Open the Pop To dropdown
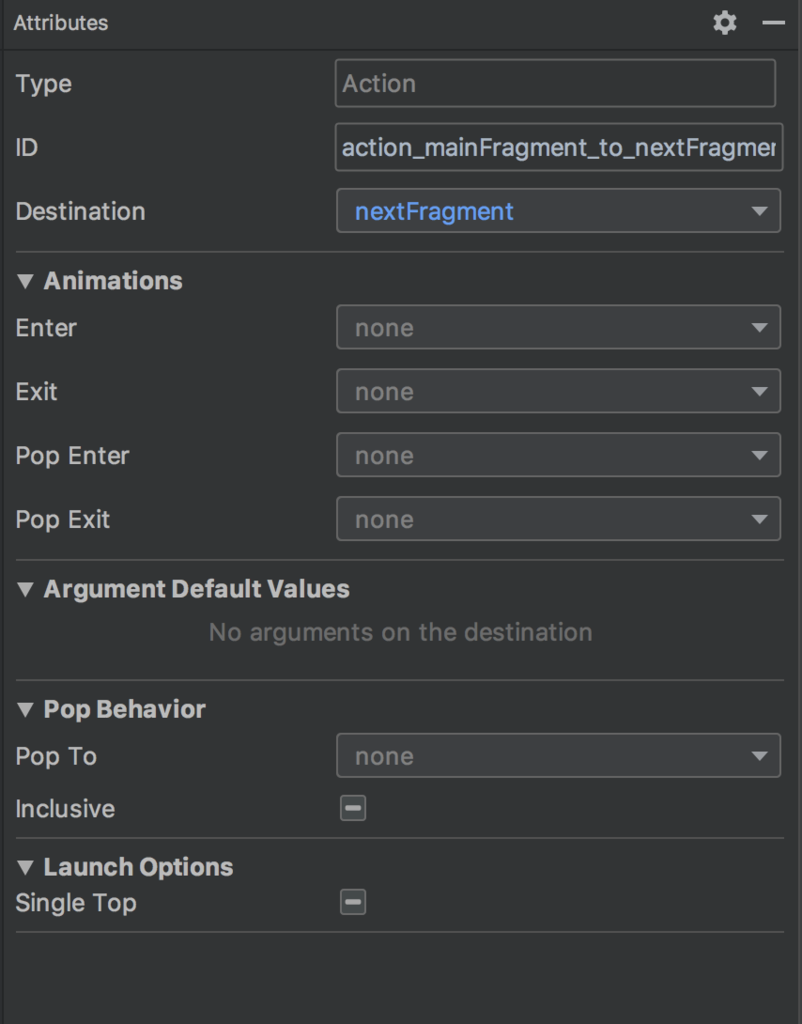 point(558,755)
